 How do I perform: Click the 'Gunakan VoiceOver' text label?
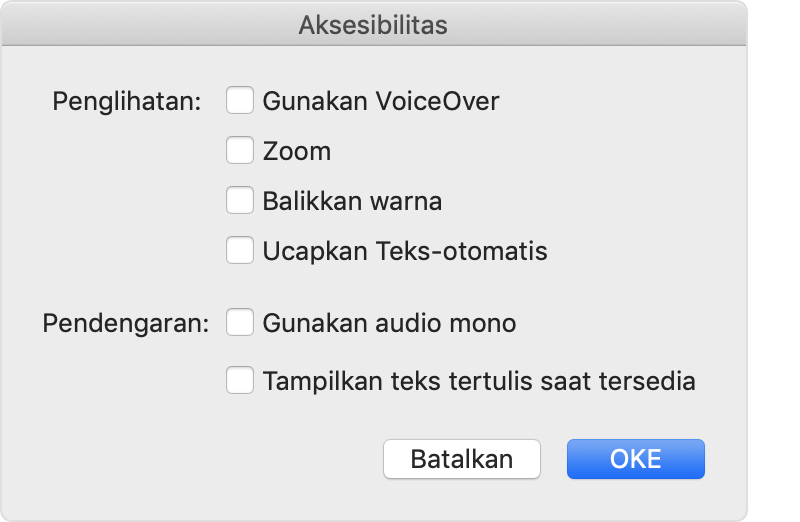tap(380, 101)
